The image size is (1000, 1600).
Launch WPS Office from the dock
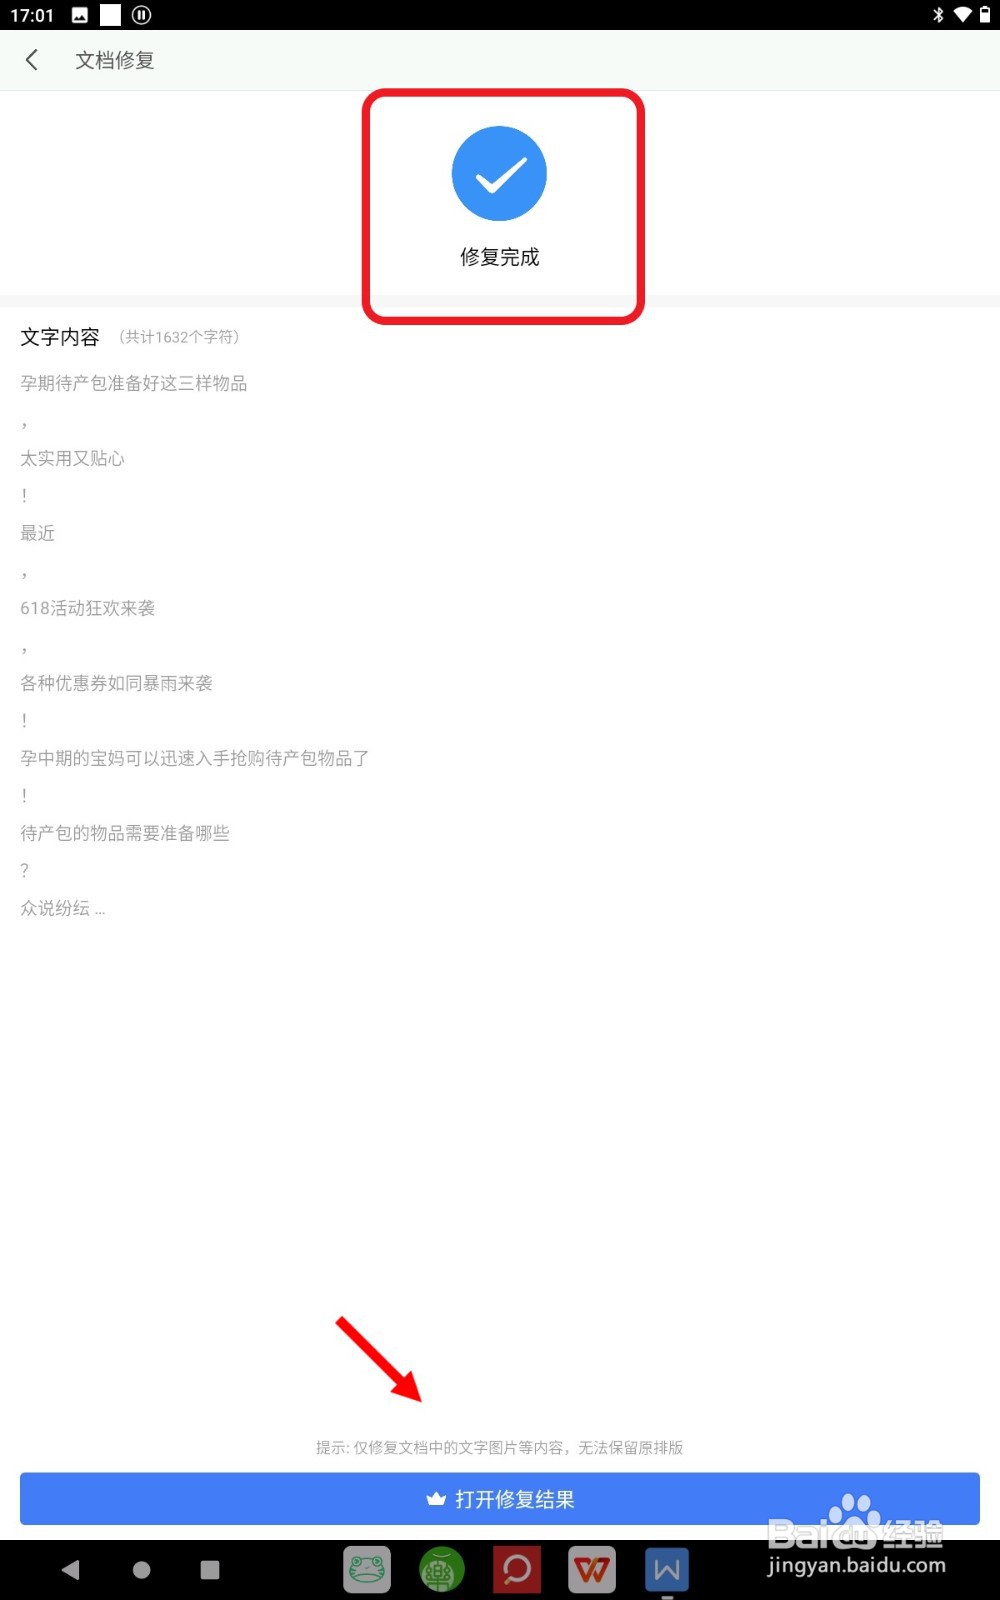(592, 1569)
